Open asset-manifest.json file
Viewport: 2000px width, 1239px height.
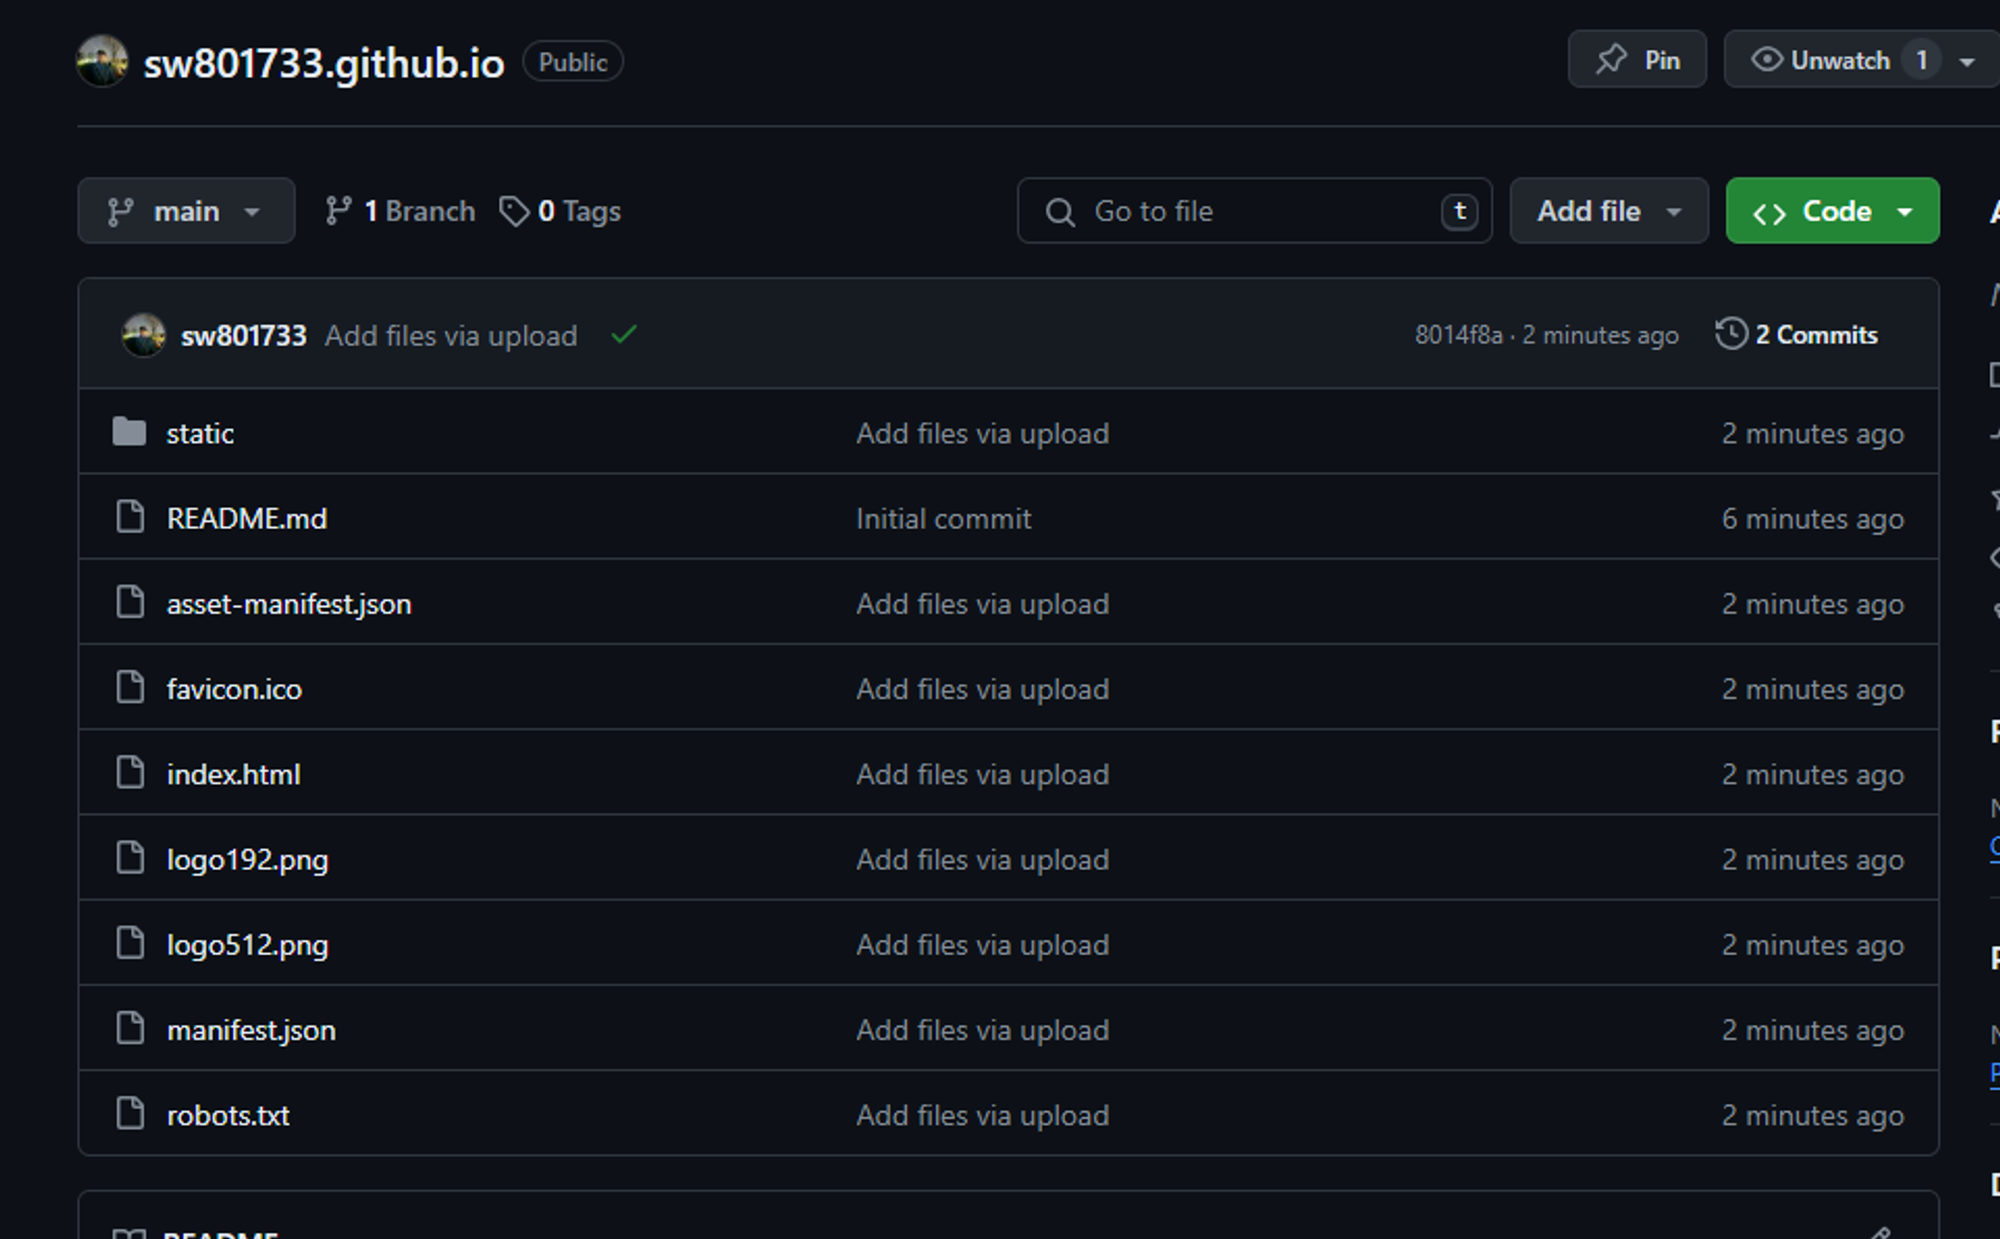(288, 604)
